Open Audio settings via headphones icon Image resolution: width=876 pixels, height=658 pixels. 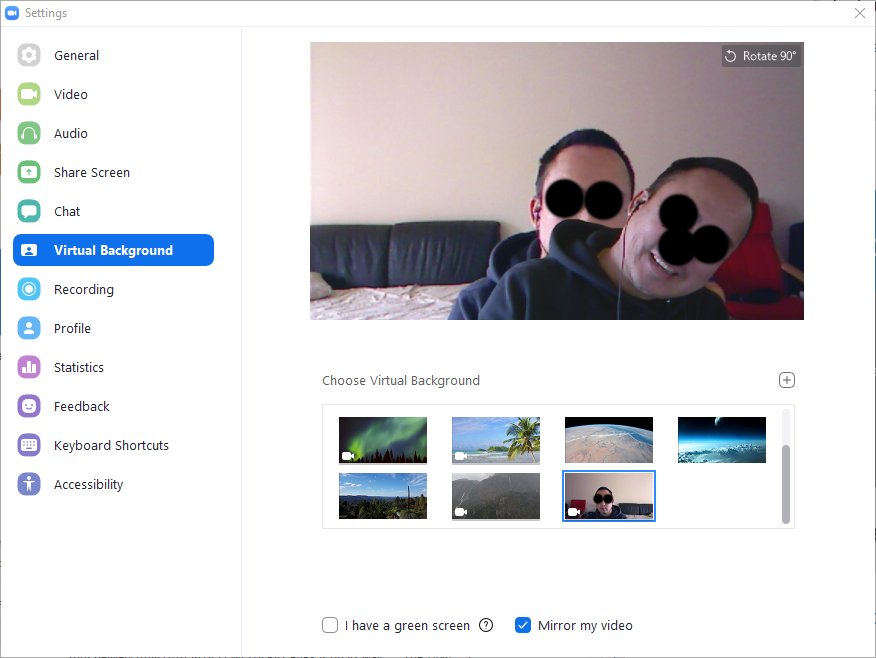pos(29,134)
